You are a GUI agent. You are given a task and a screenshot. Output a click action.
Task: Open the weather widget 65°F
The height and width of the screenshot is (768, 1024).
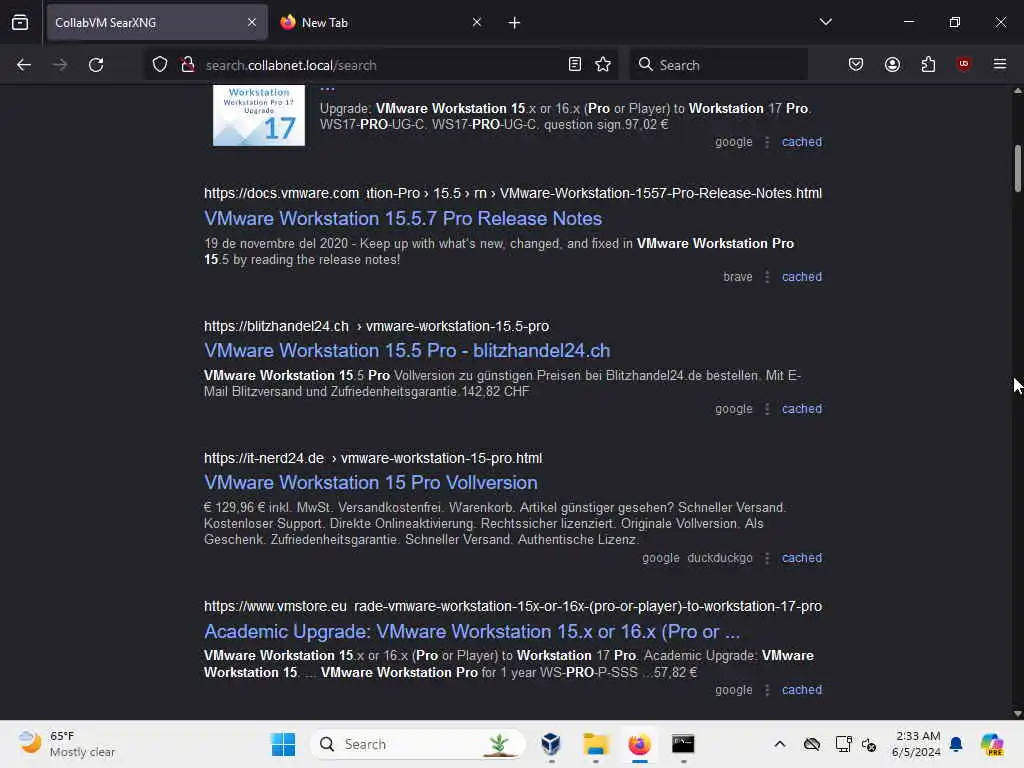click(65, 744)
